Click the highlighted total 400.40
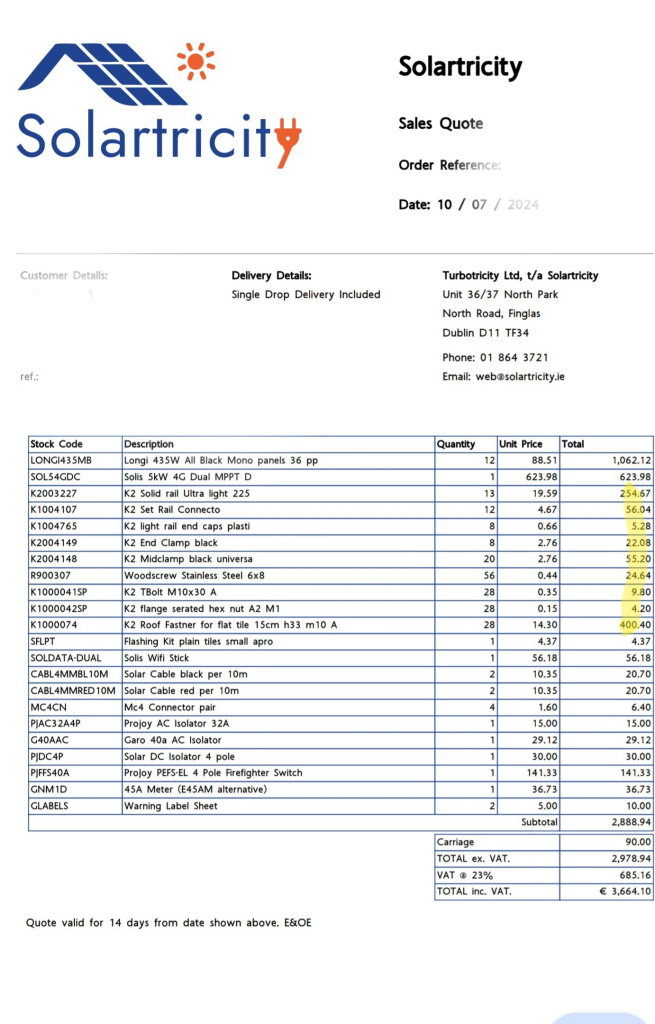This screenshot has width=655, height=1024. point(635,625)
